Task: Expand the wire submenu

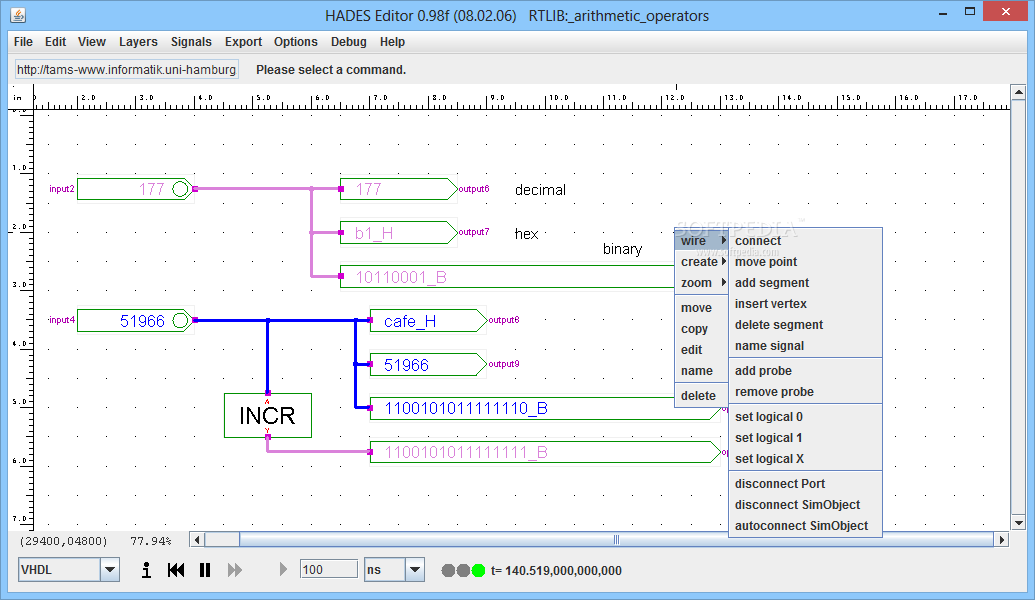Action: [x=701, y=241]
